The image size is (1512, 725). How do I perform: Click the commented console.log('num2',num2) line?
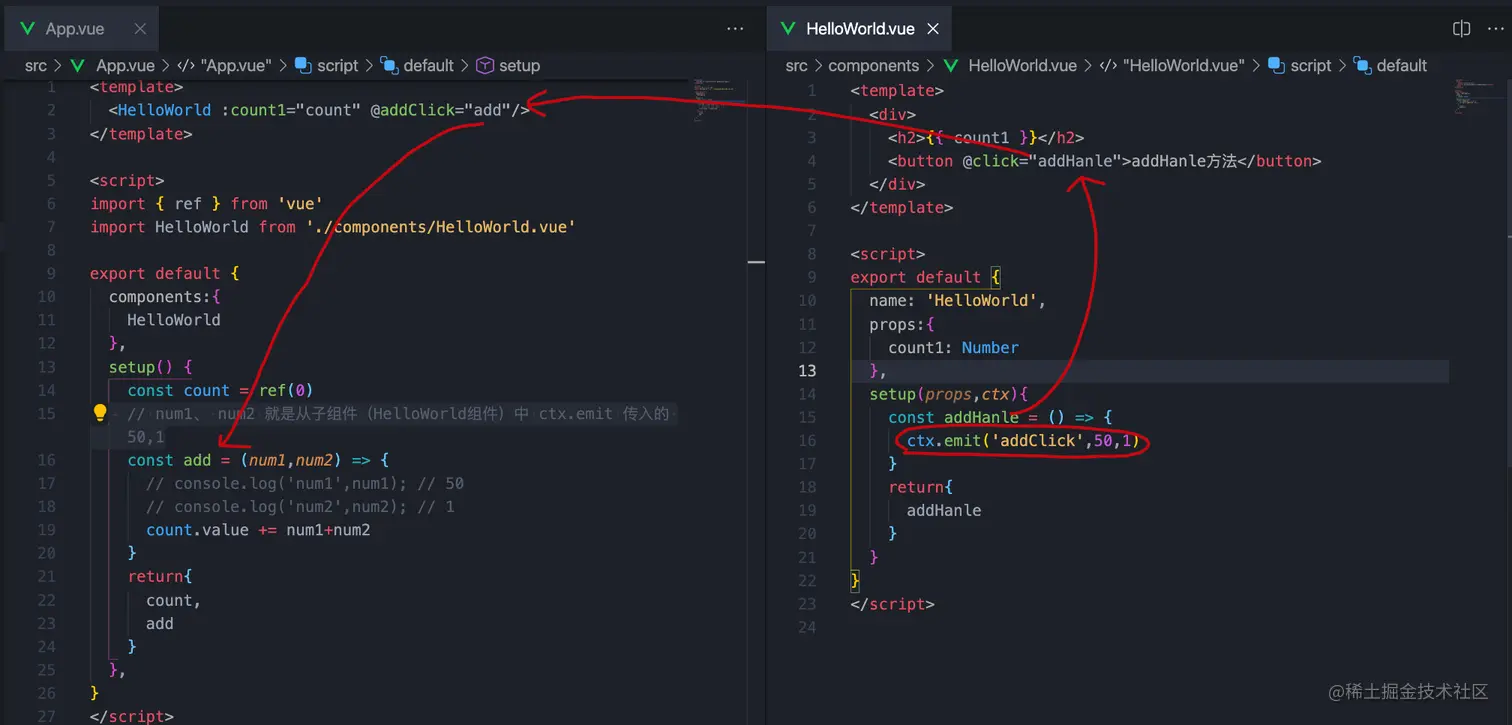(300, 507)
